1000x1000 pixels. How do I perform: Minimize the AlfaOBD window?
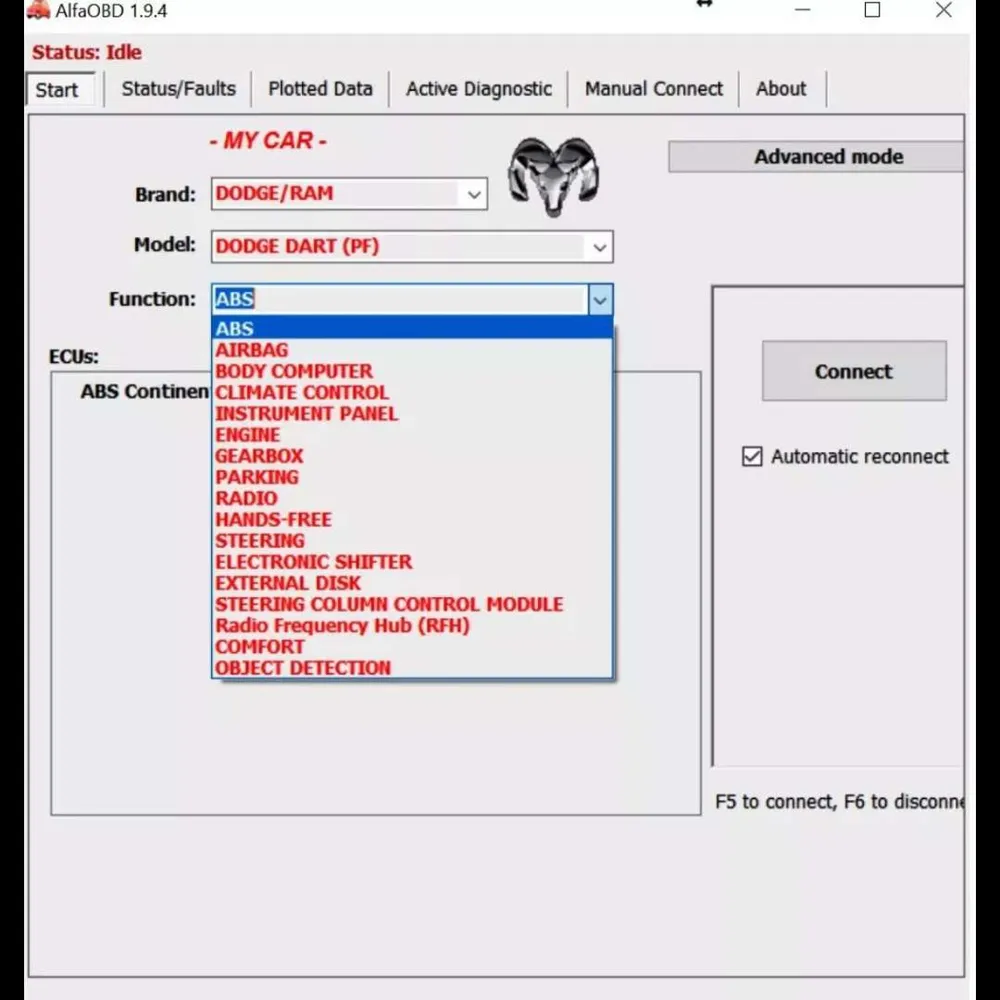pyautogui.click(x=802, y=10)
